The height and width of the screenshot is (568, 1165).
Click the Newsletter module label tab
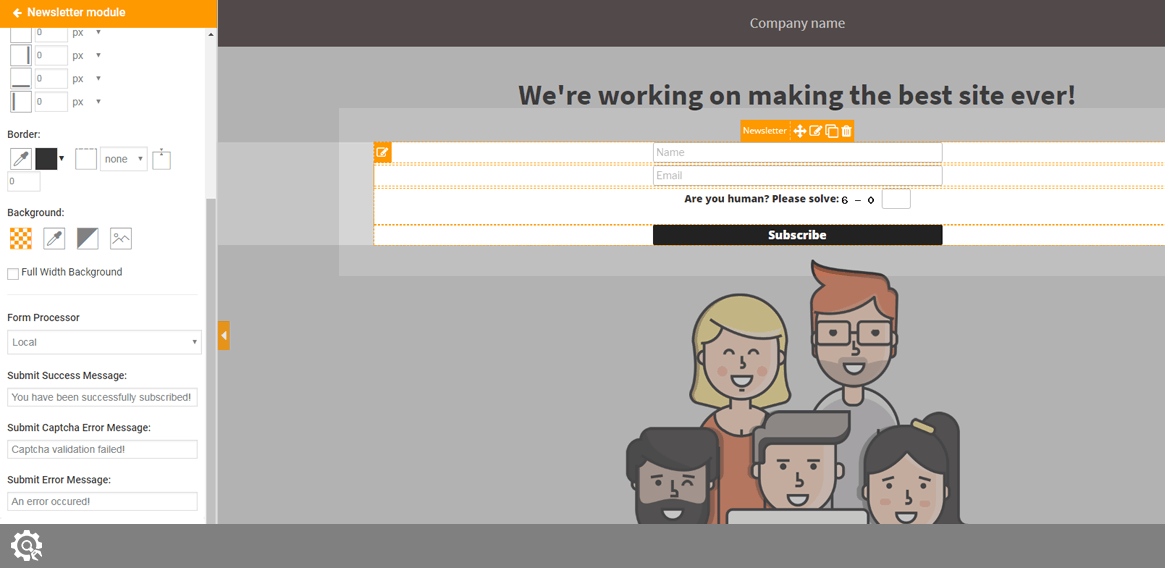(x=764, y=131)
